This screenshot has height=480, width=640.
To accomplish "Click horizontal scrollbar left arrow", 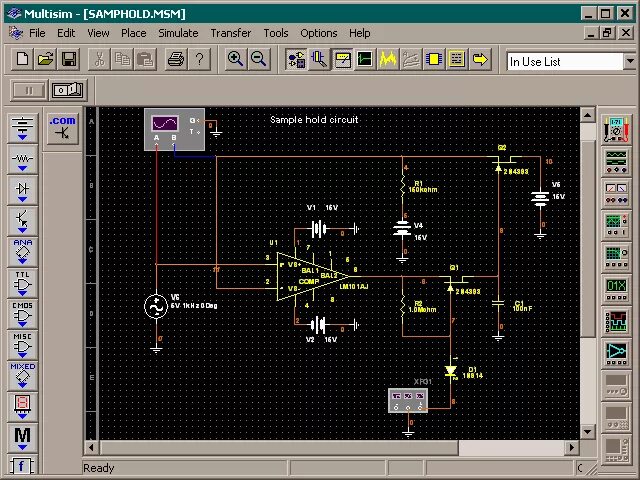I will 91,448.
